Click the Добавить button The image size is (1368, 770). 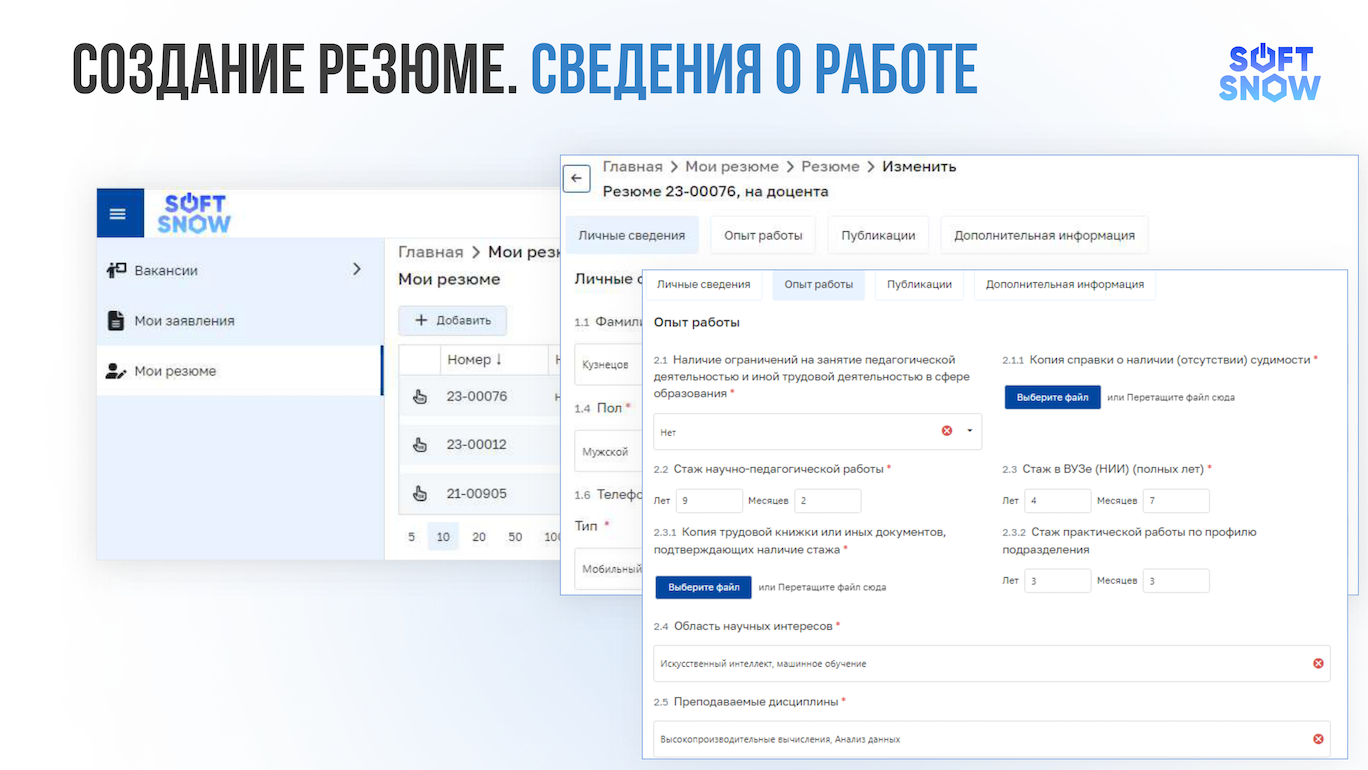pos(453,320)
